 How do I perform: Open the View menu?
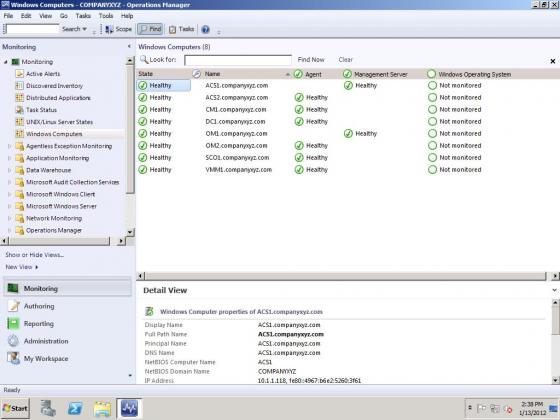(45, 16)
